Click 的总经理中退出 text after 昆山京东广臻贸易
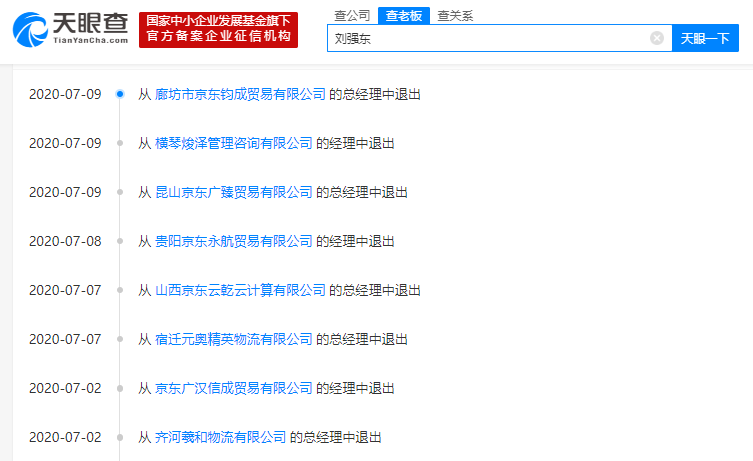The height and width of the screenshot is (461, 753). (362, 192)
